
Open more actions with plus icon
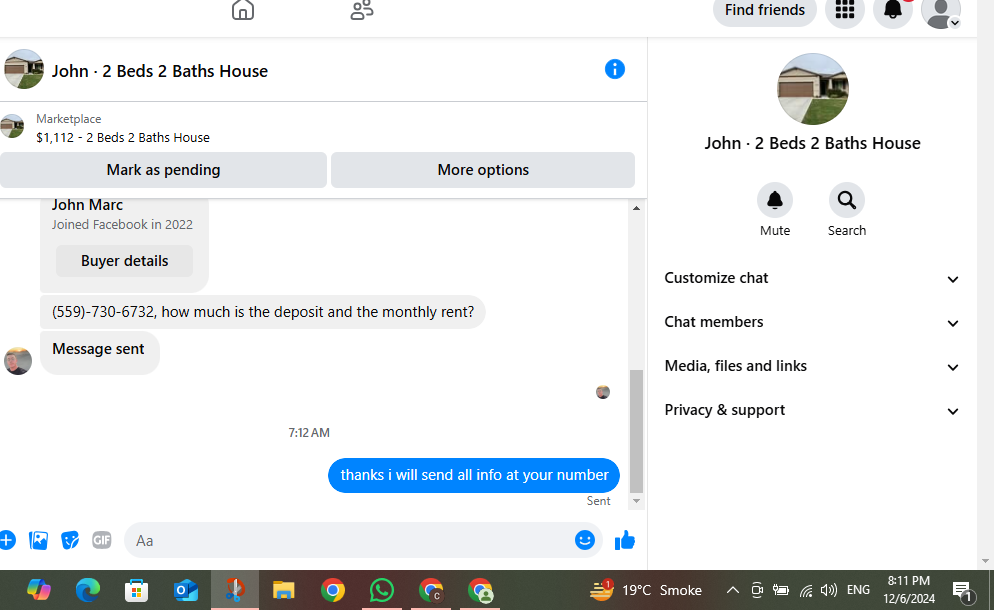[x=7, y=540]
